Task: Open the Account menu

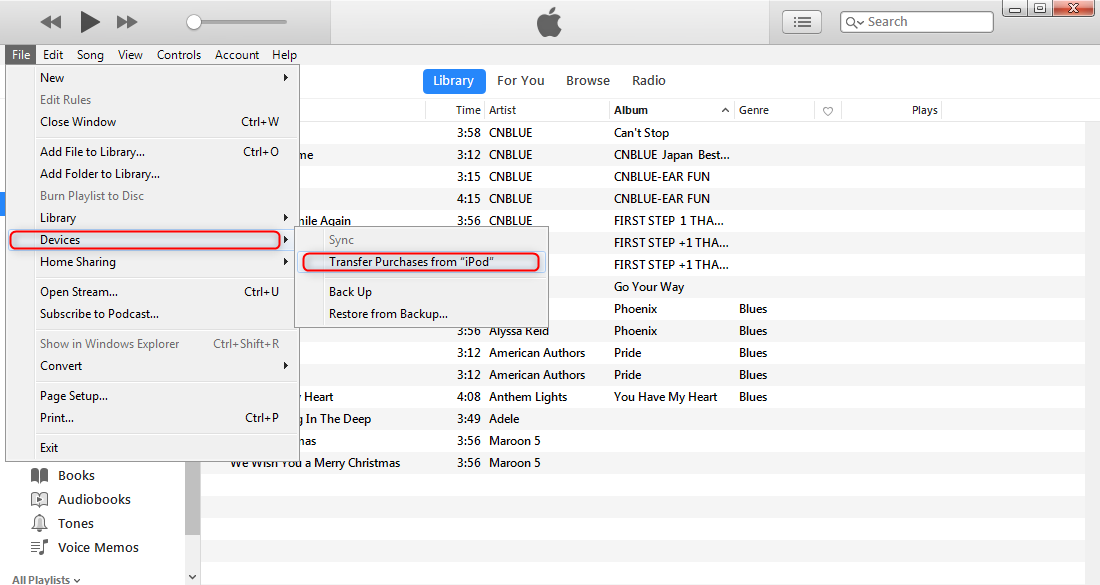Action: (237, 55)
